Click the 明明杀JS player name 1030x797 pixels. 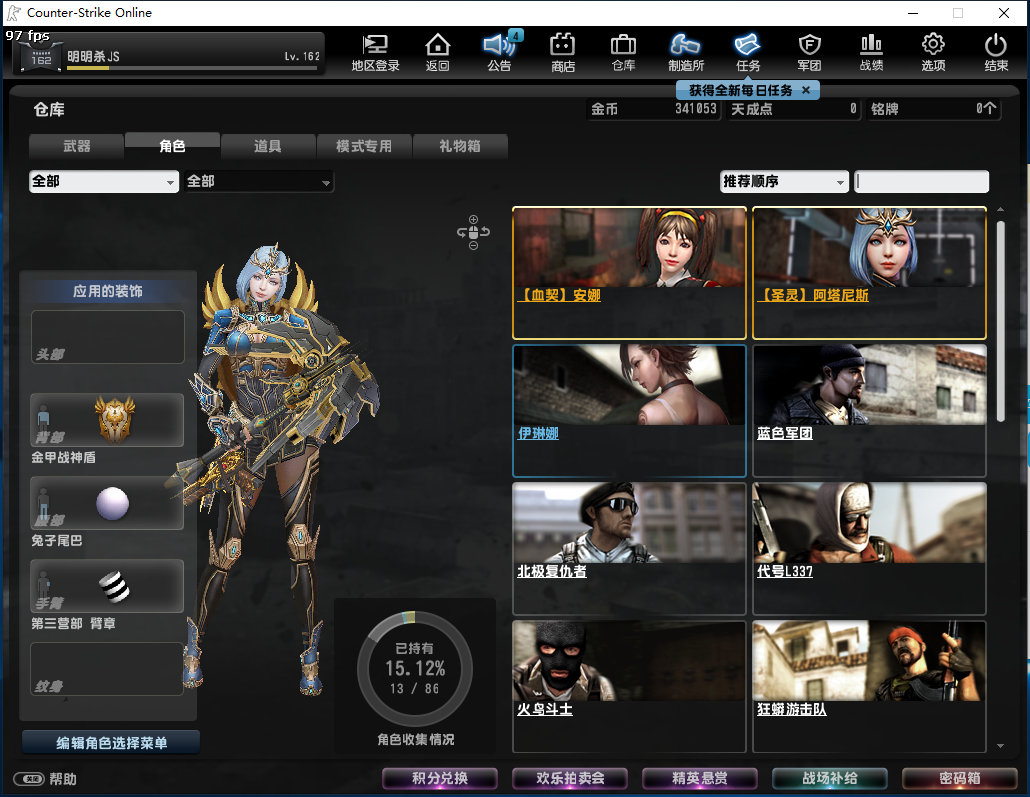[93, 57]
